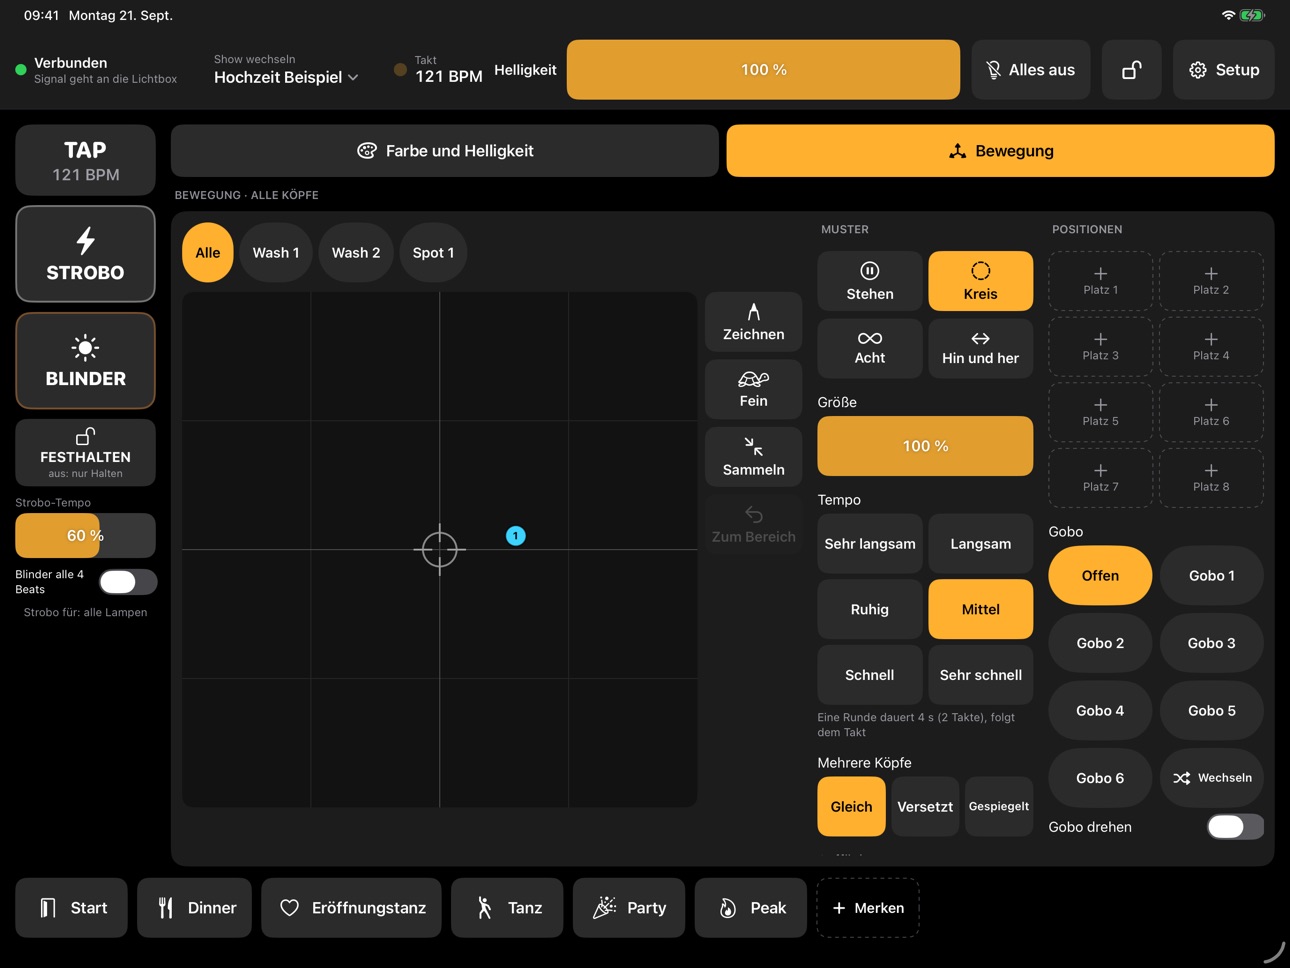Image resolution: width=1290 pixels, height=968 pixels.
Task: Select the Alle heads filter
Action: point(208,253)
